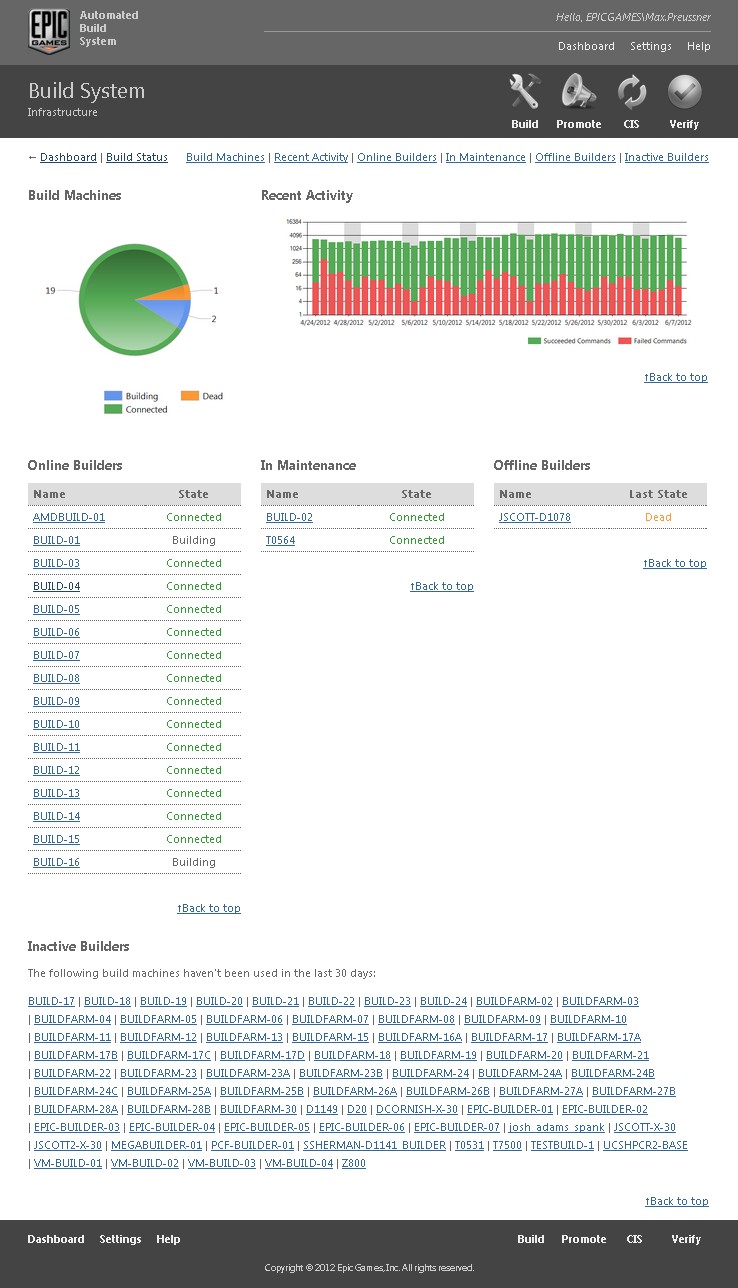Image resolution: width=738 pixels, height=1288 pixels.
Task: Open inactive builder MEGABUILDER-01
Action: [156, 1145]
